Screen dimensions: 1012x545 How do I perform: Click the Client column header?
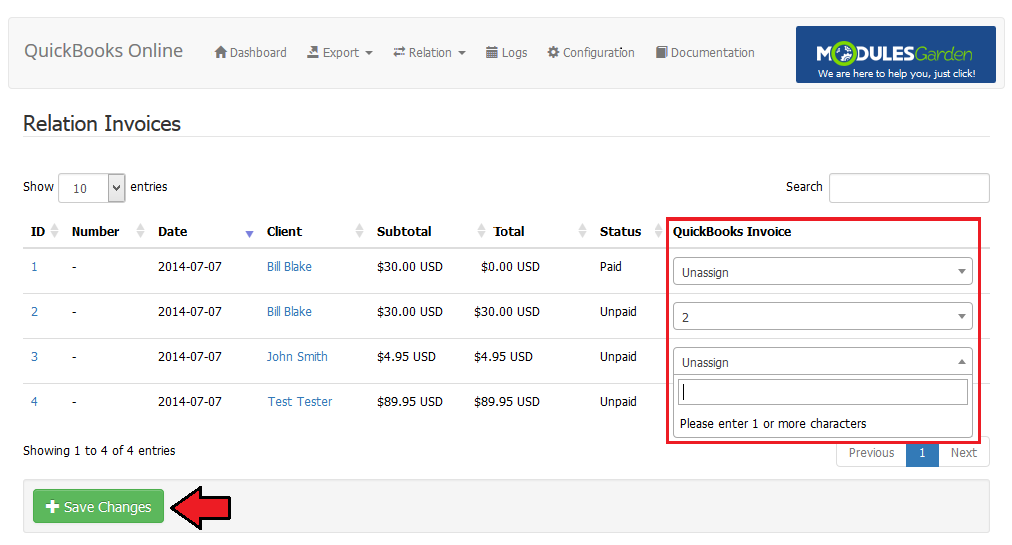coord(284,231)
